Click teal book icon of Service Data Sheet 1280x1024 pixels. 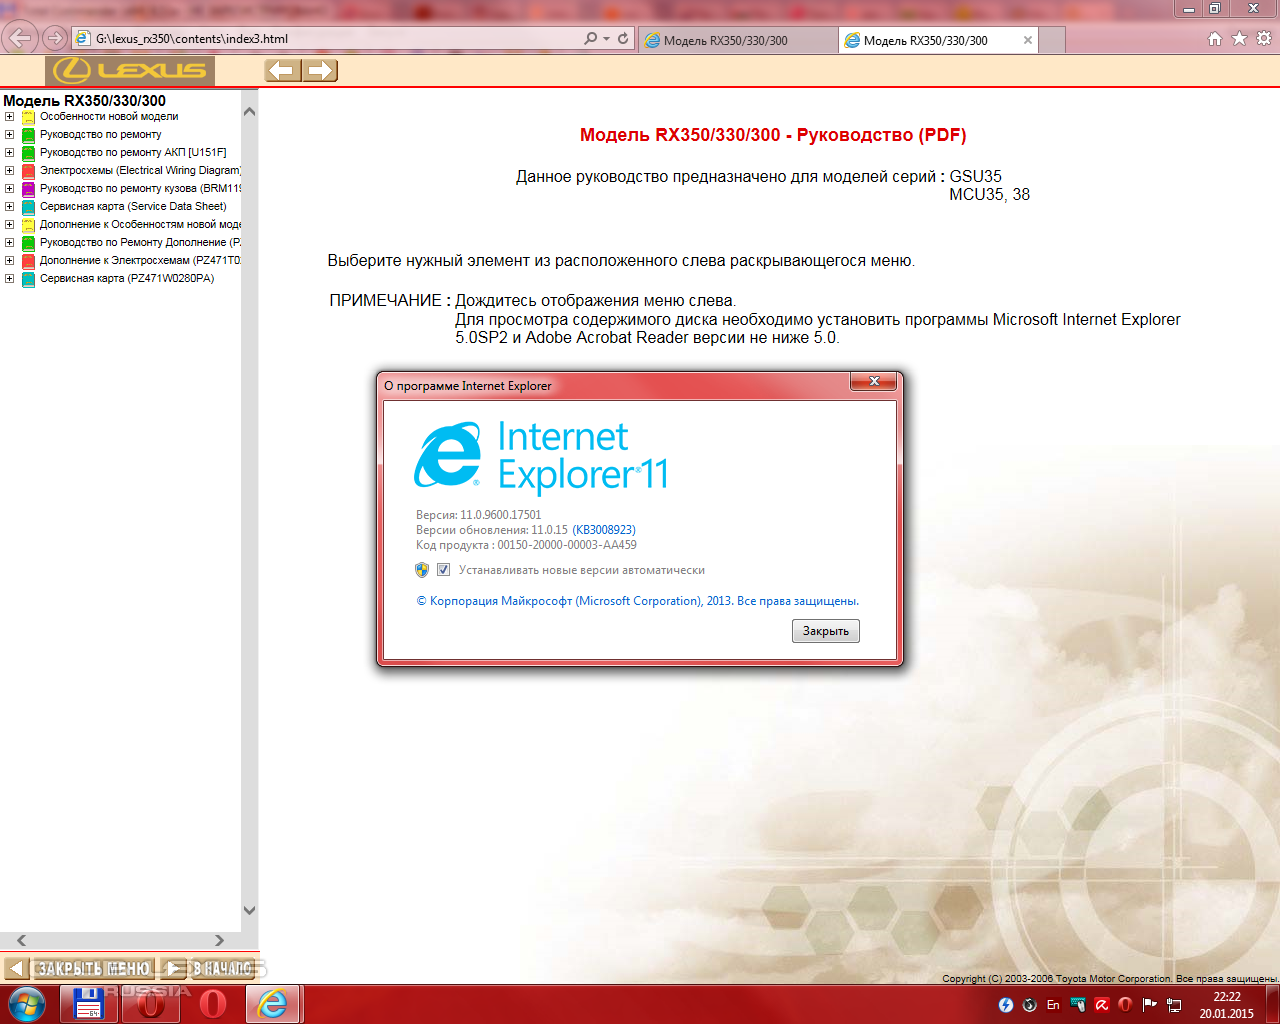coord(29,207)
